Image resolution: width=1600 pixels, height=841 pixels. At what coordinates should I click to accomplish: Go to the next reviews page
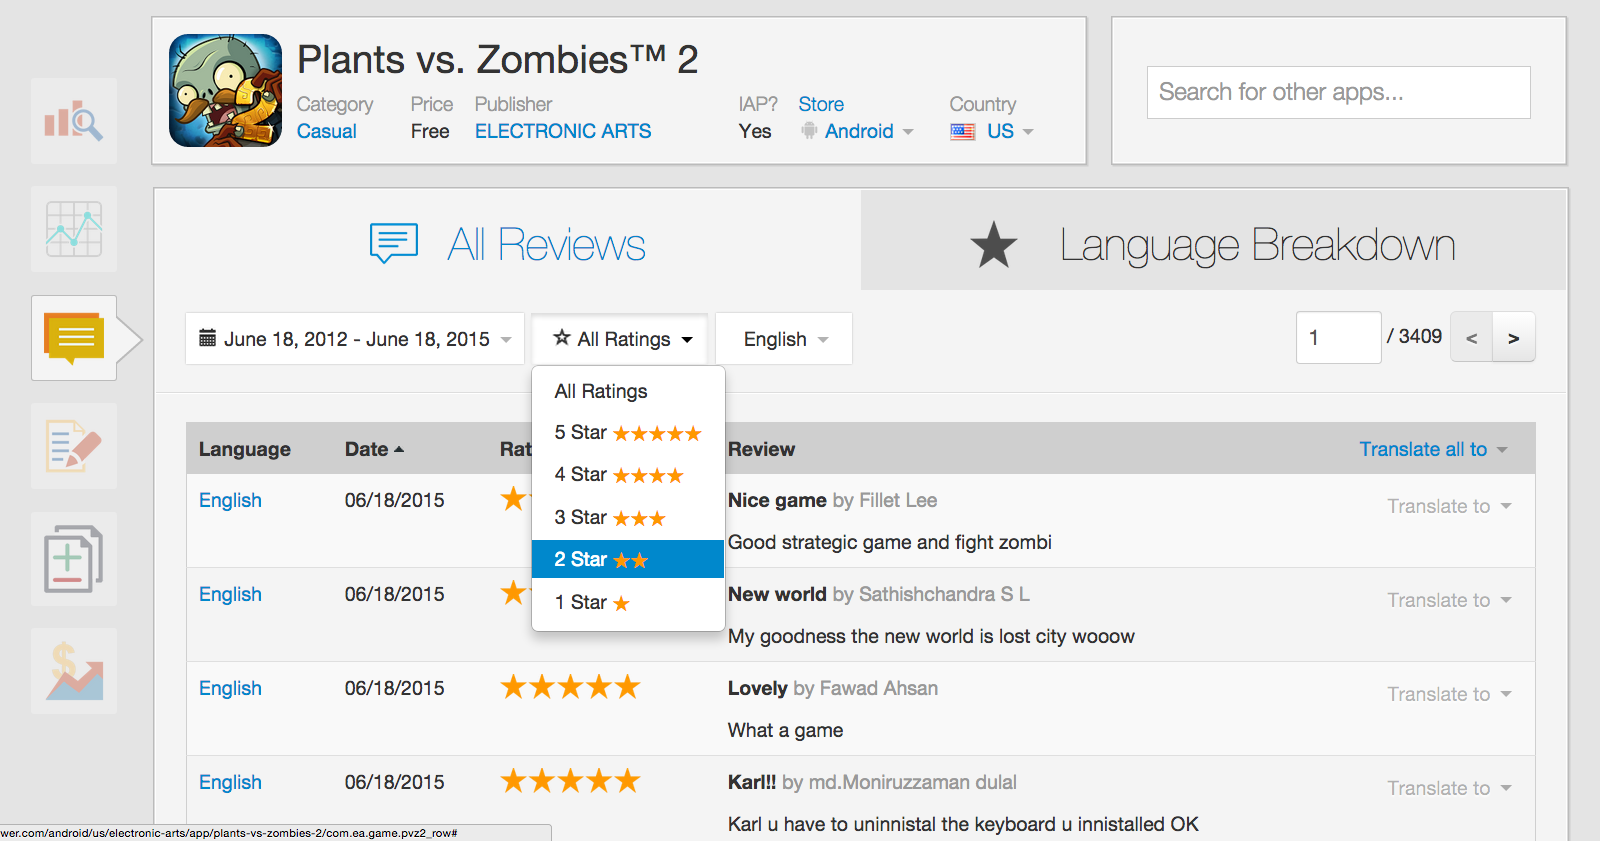(1514, 338)
